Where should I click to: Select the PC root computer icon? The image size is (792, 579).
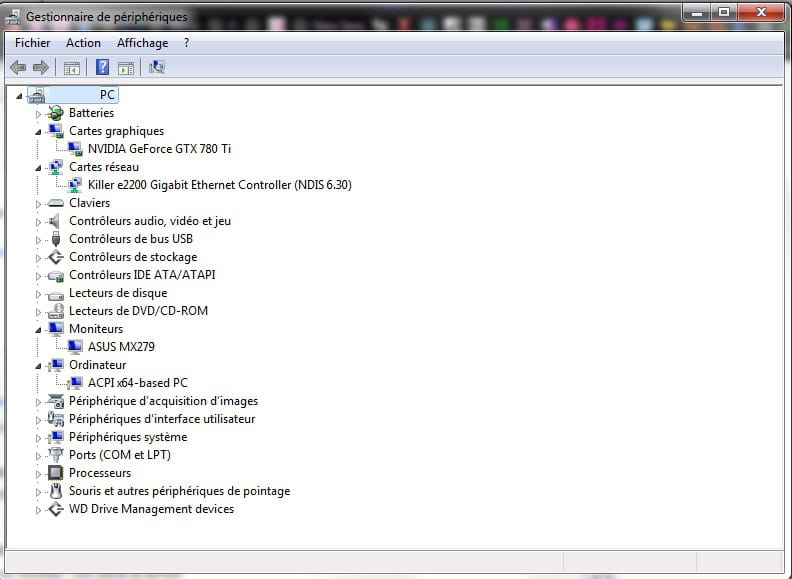(36, 95)
